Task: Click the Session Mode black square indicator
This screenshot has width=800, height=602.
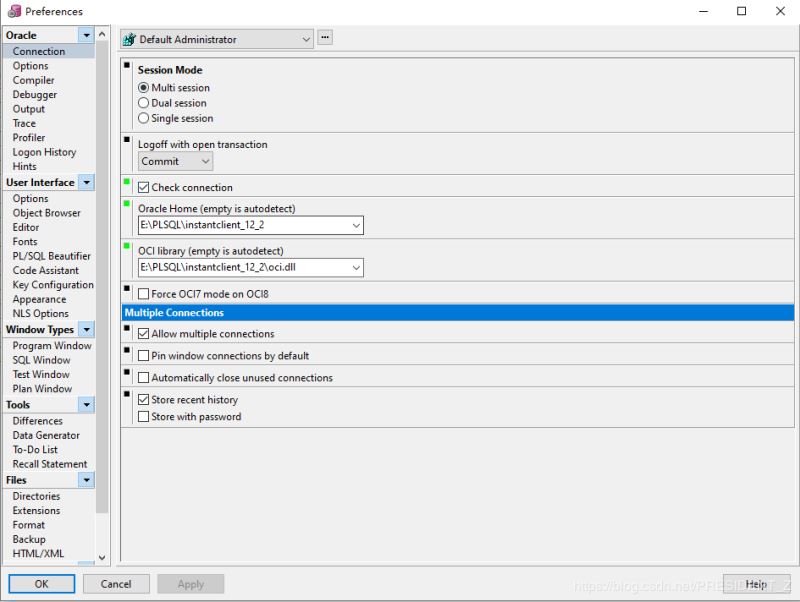Action: [x=127, y=65]
